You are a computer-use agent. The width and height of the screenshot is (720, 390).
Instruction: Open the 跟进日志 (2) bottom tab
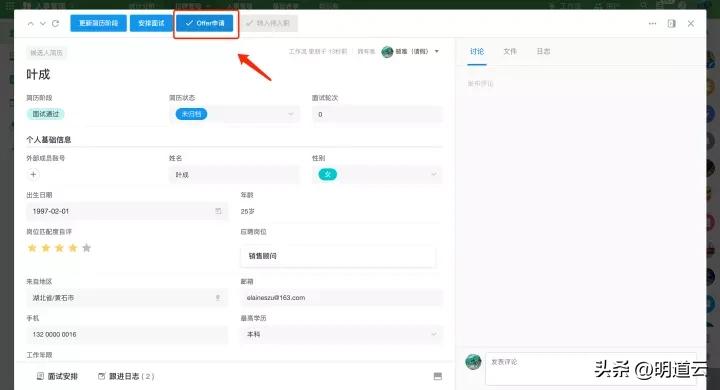coord(126,376)
